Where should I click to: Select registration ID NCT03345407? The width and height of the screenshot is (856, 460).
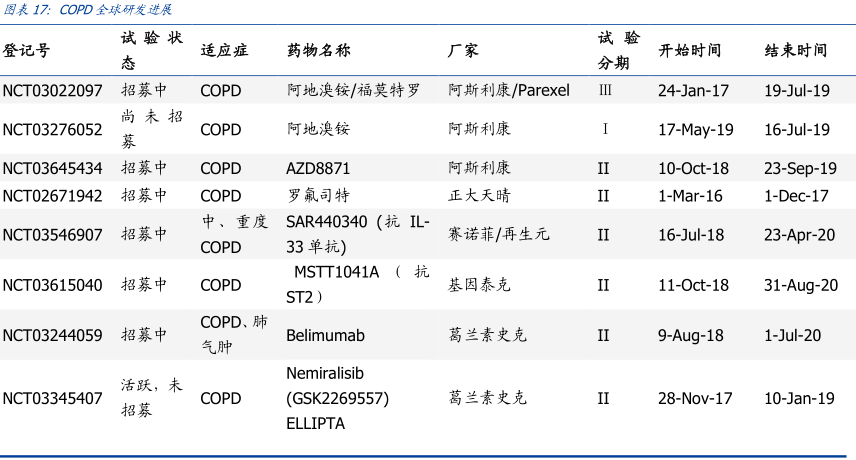coord(52,398)
